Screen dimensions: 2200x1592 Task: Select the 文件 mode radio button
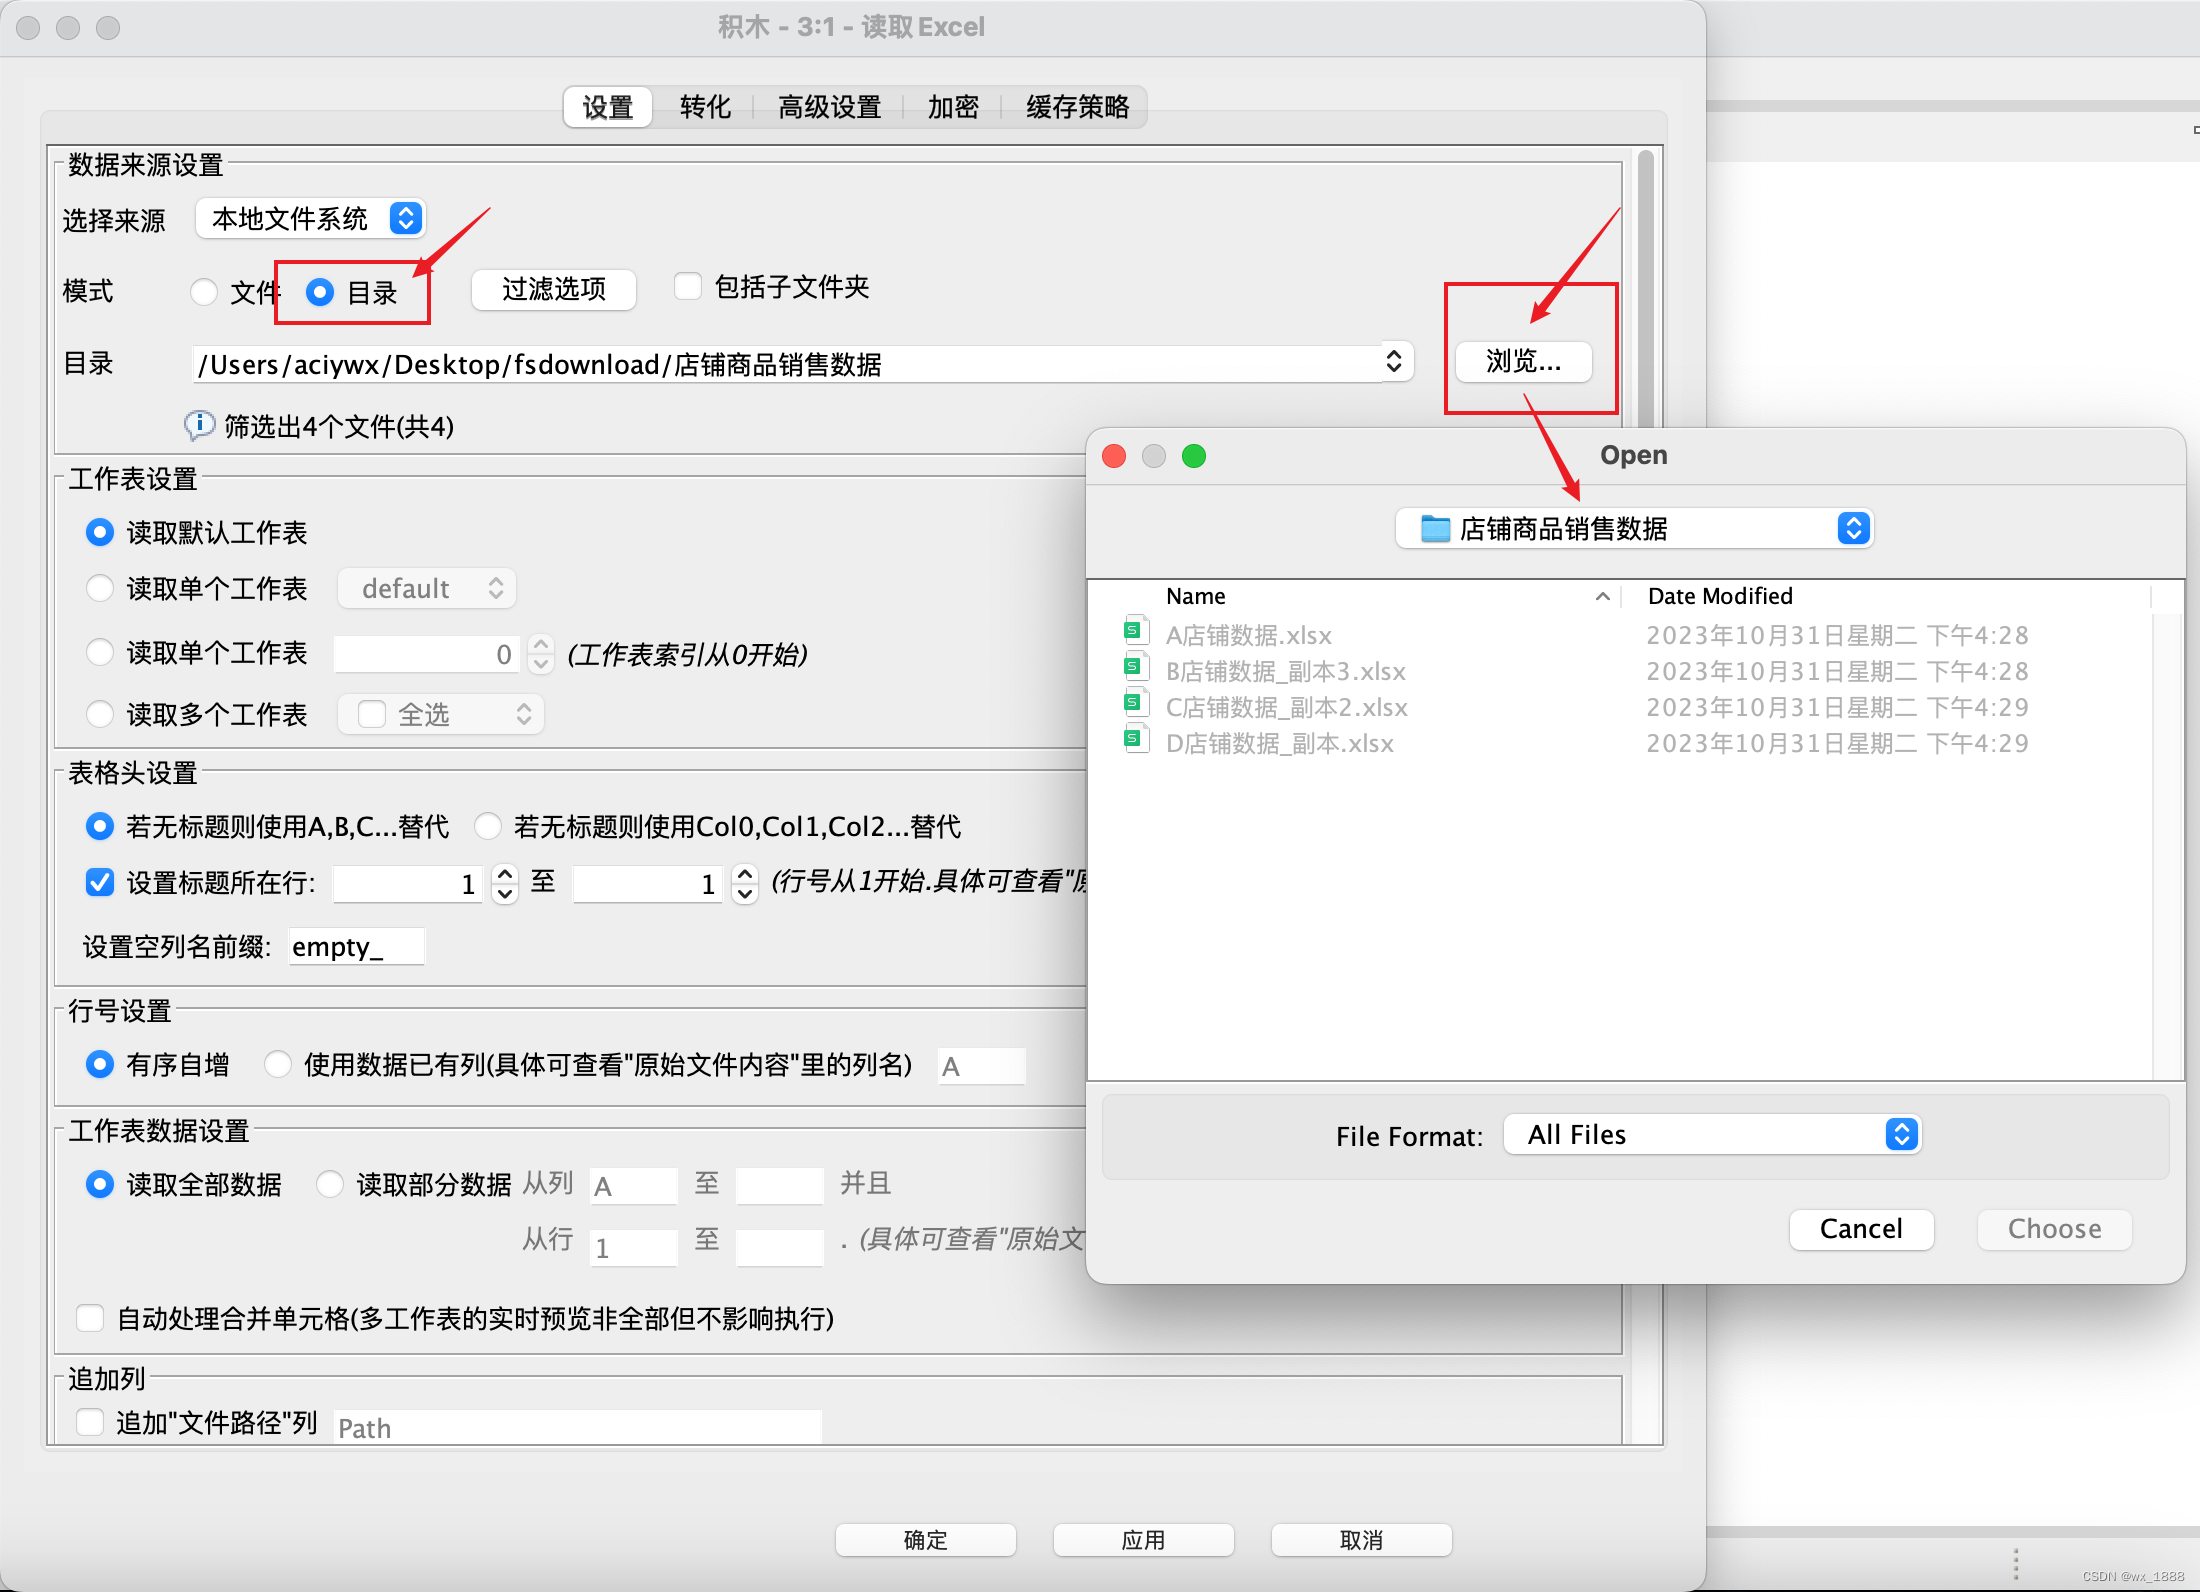click(204, 292)
